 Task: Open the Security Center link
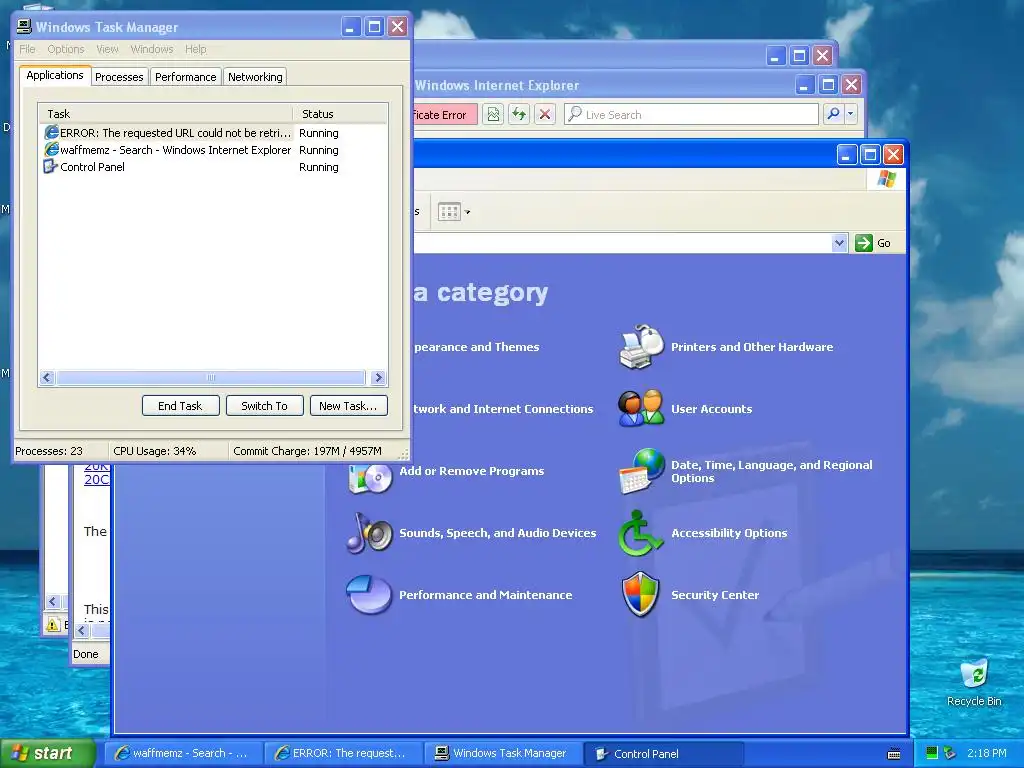tap(715, 595)
